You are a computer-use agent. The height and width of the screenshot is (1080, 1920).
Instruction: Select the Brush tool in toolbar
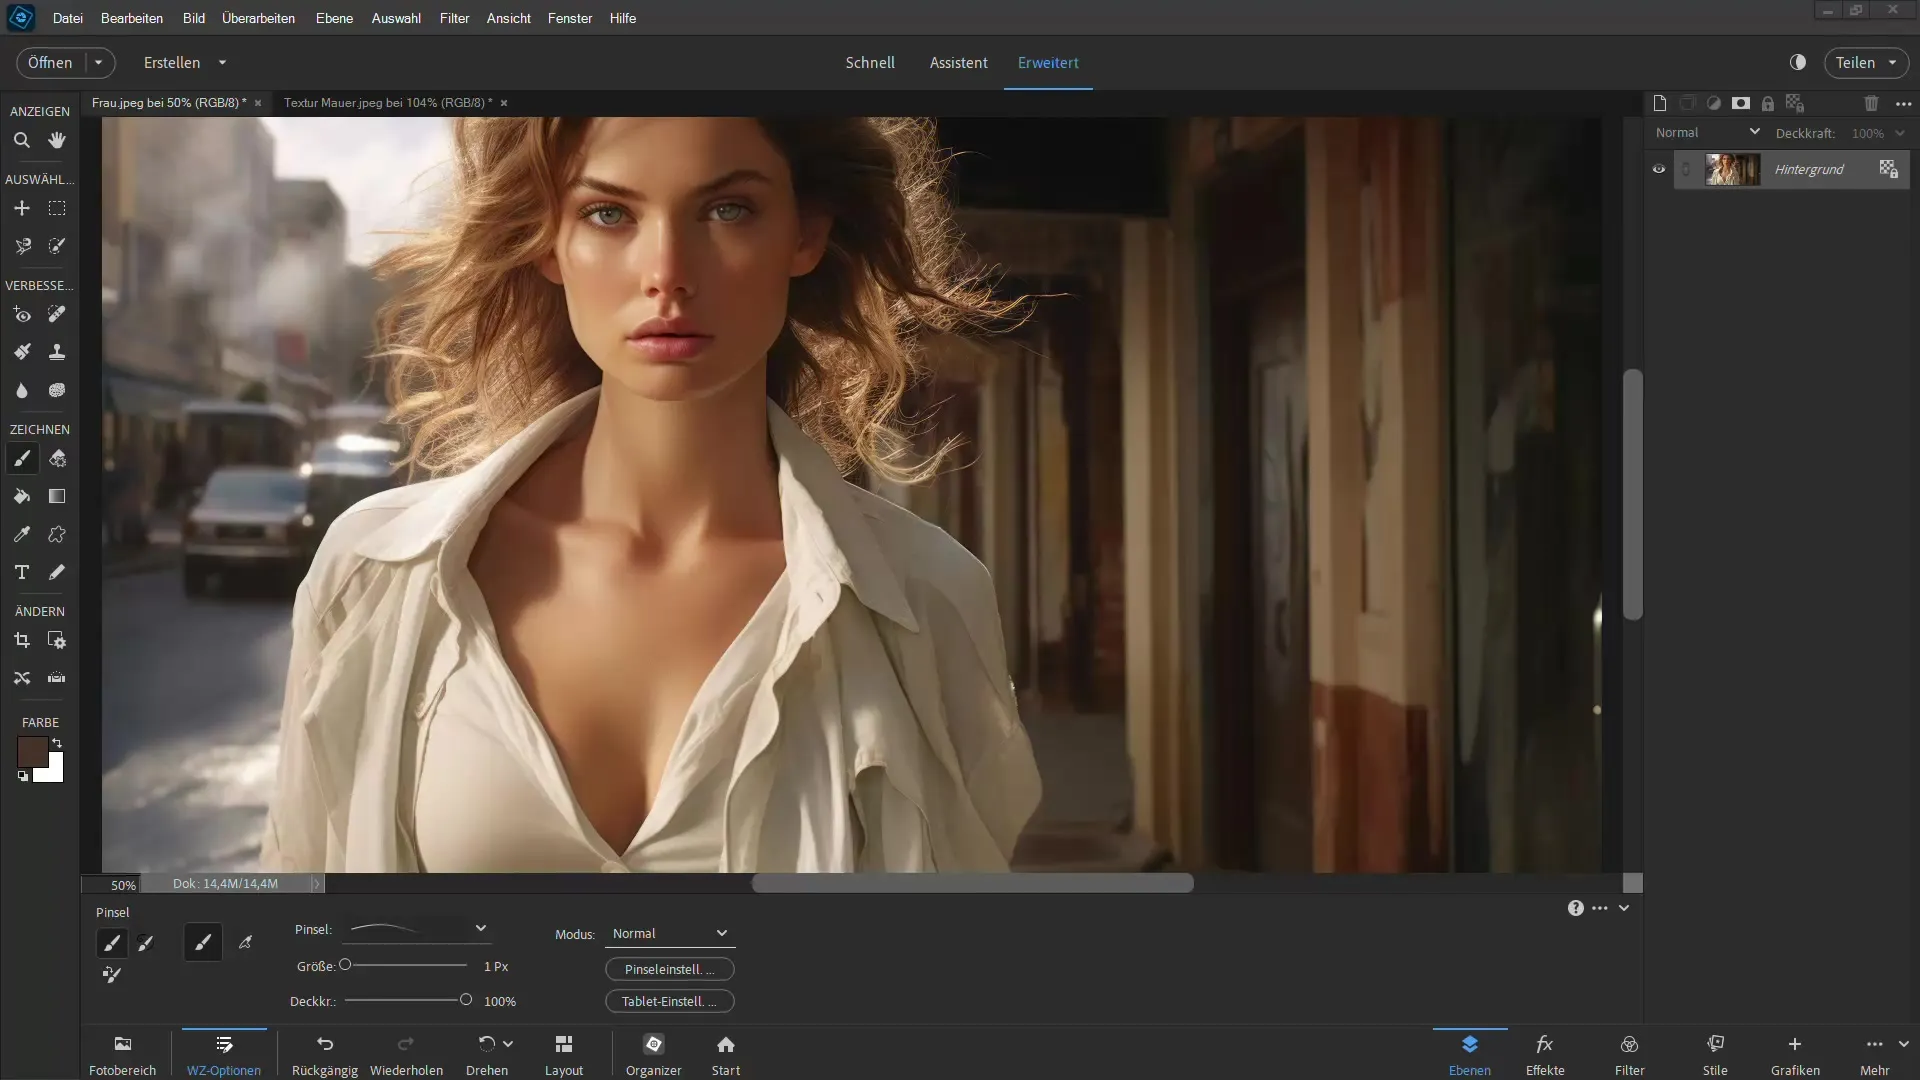point(20,458)
